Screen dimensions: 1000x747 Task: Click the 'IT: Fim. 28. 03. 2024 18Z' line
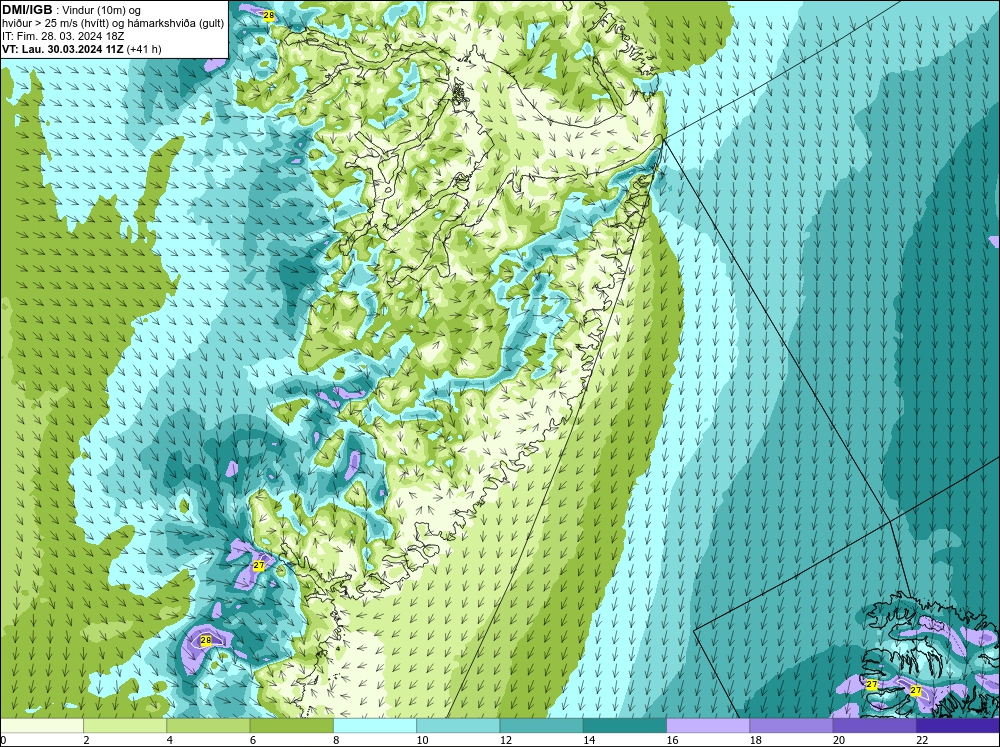point(62,36)
